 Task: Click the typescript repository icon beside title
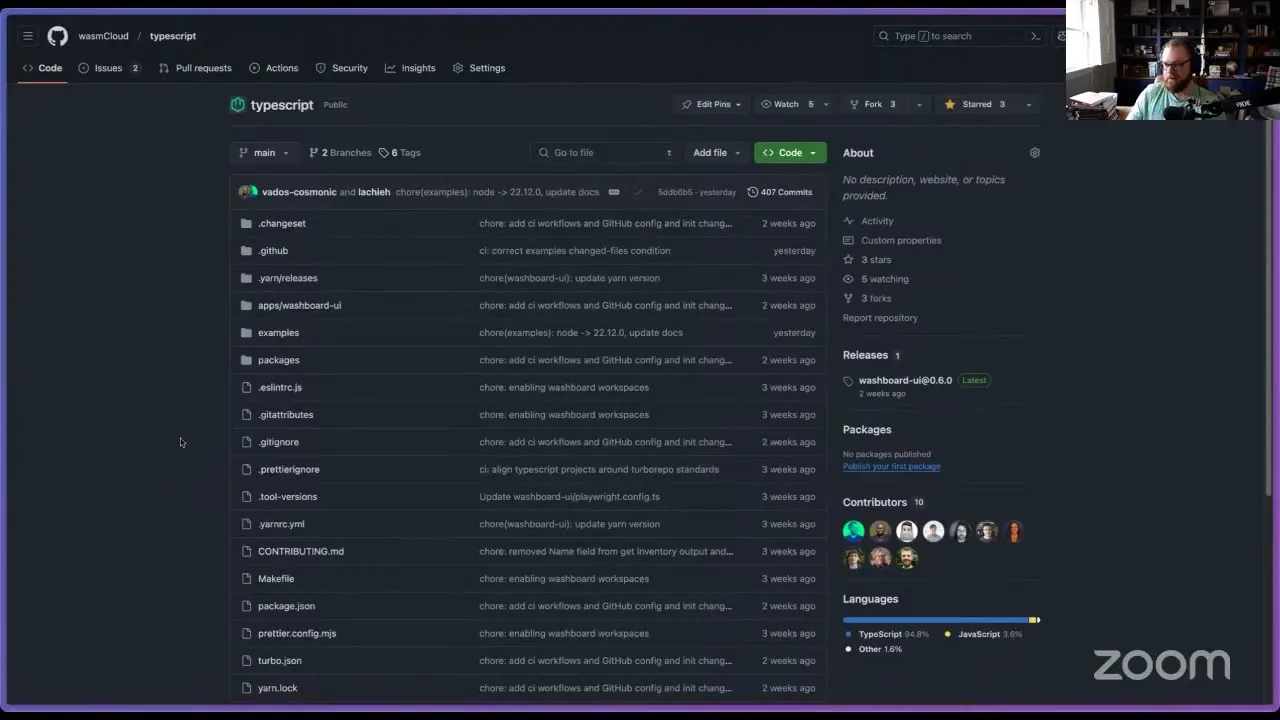(x=238, y=105)
